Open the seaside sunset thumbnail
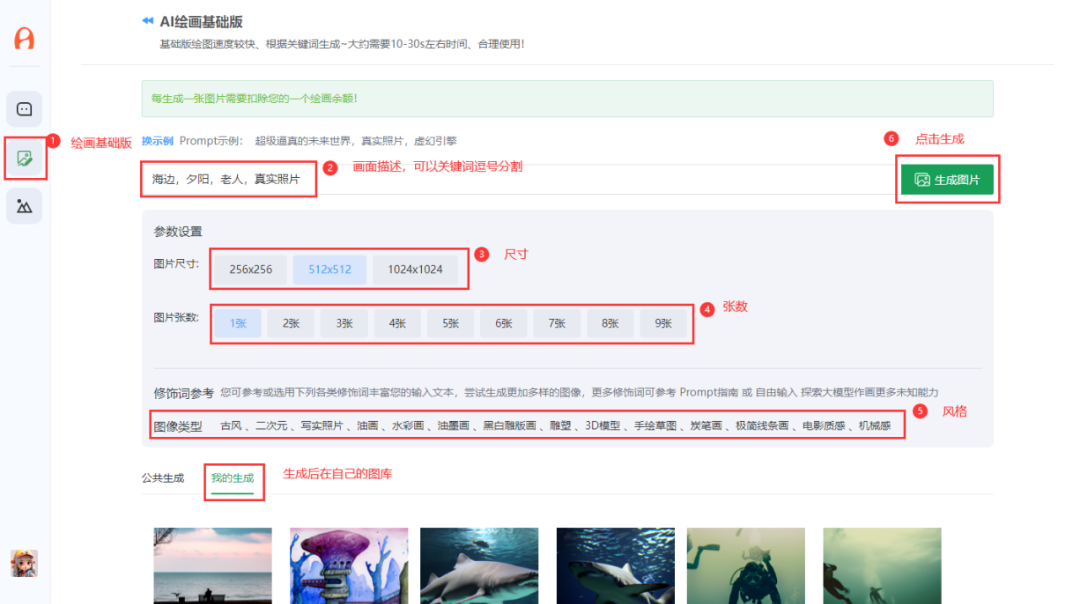1080x604 pixels. 211,566
